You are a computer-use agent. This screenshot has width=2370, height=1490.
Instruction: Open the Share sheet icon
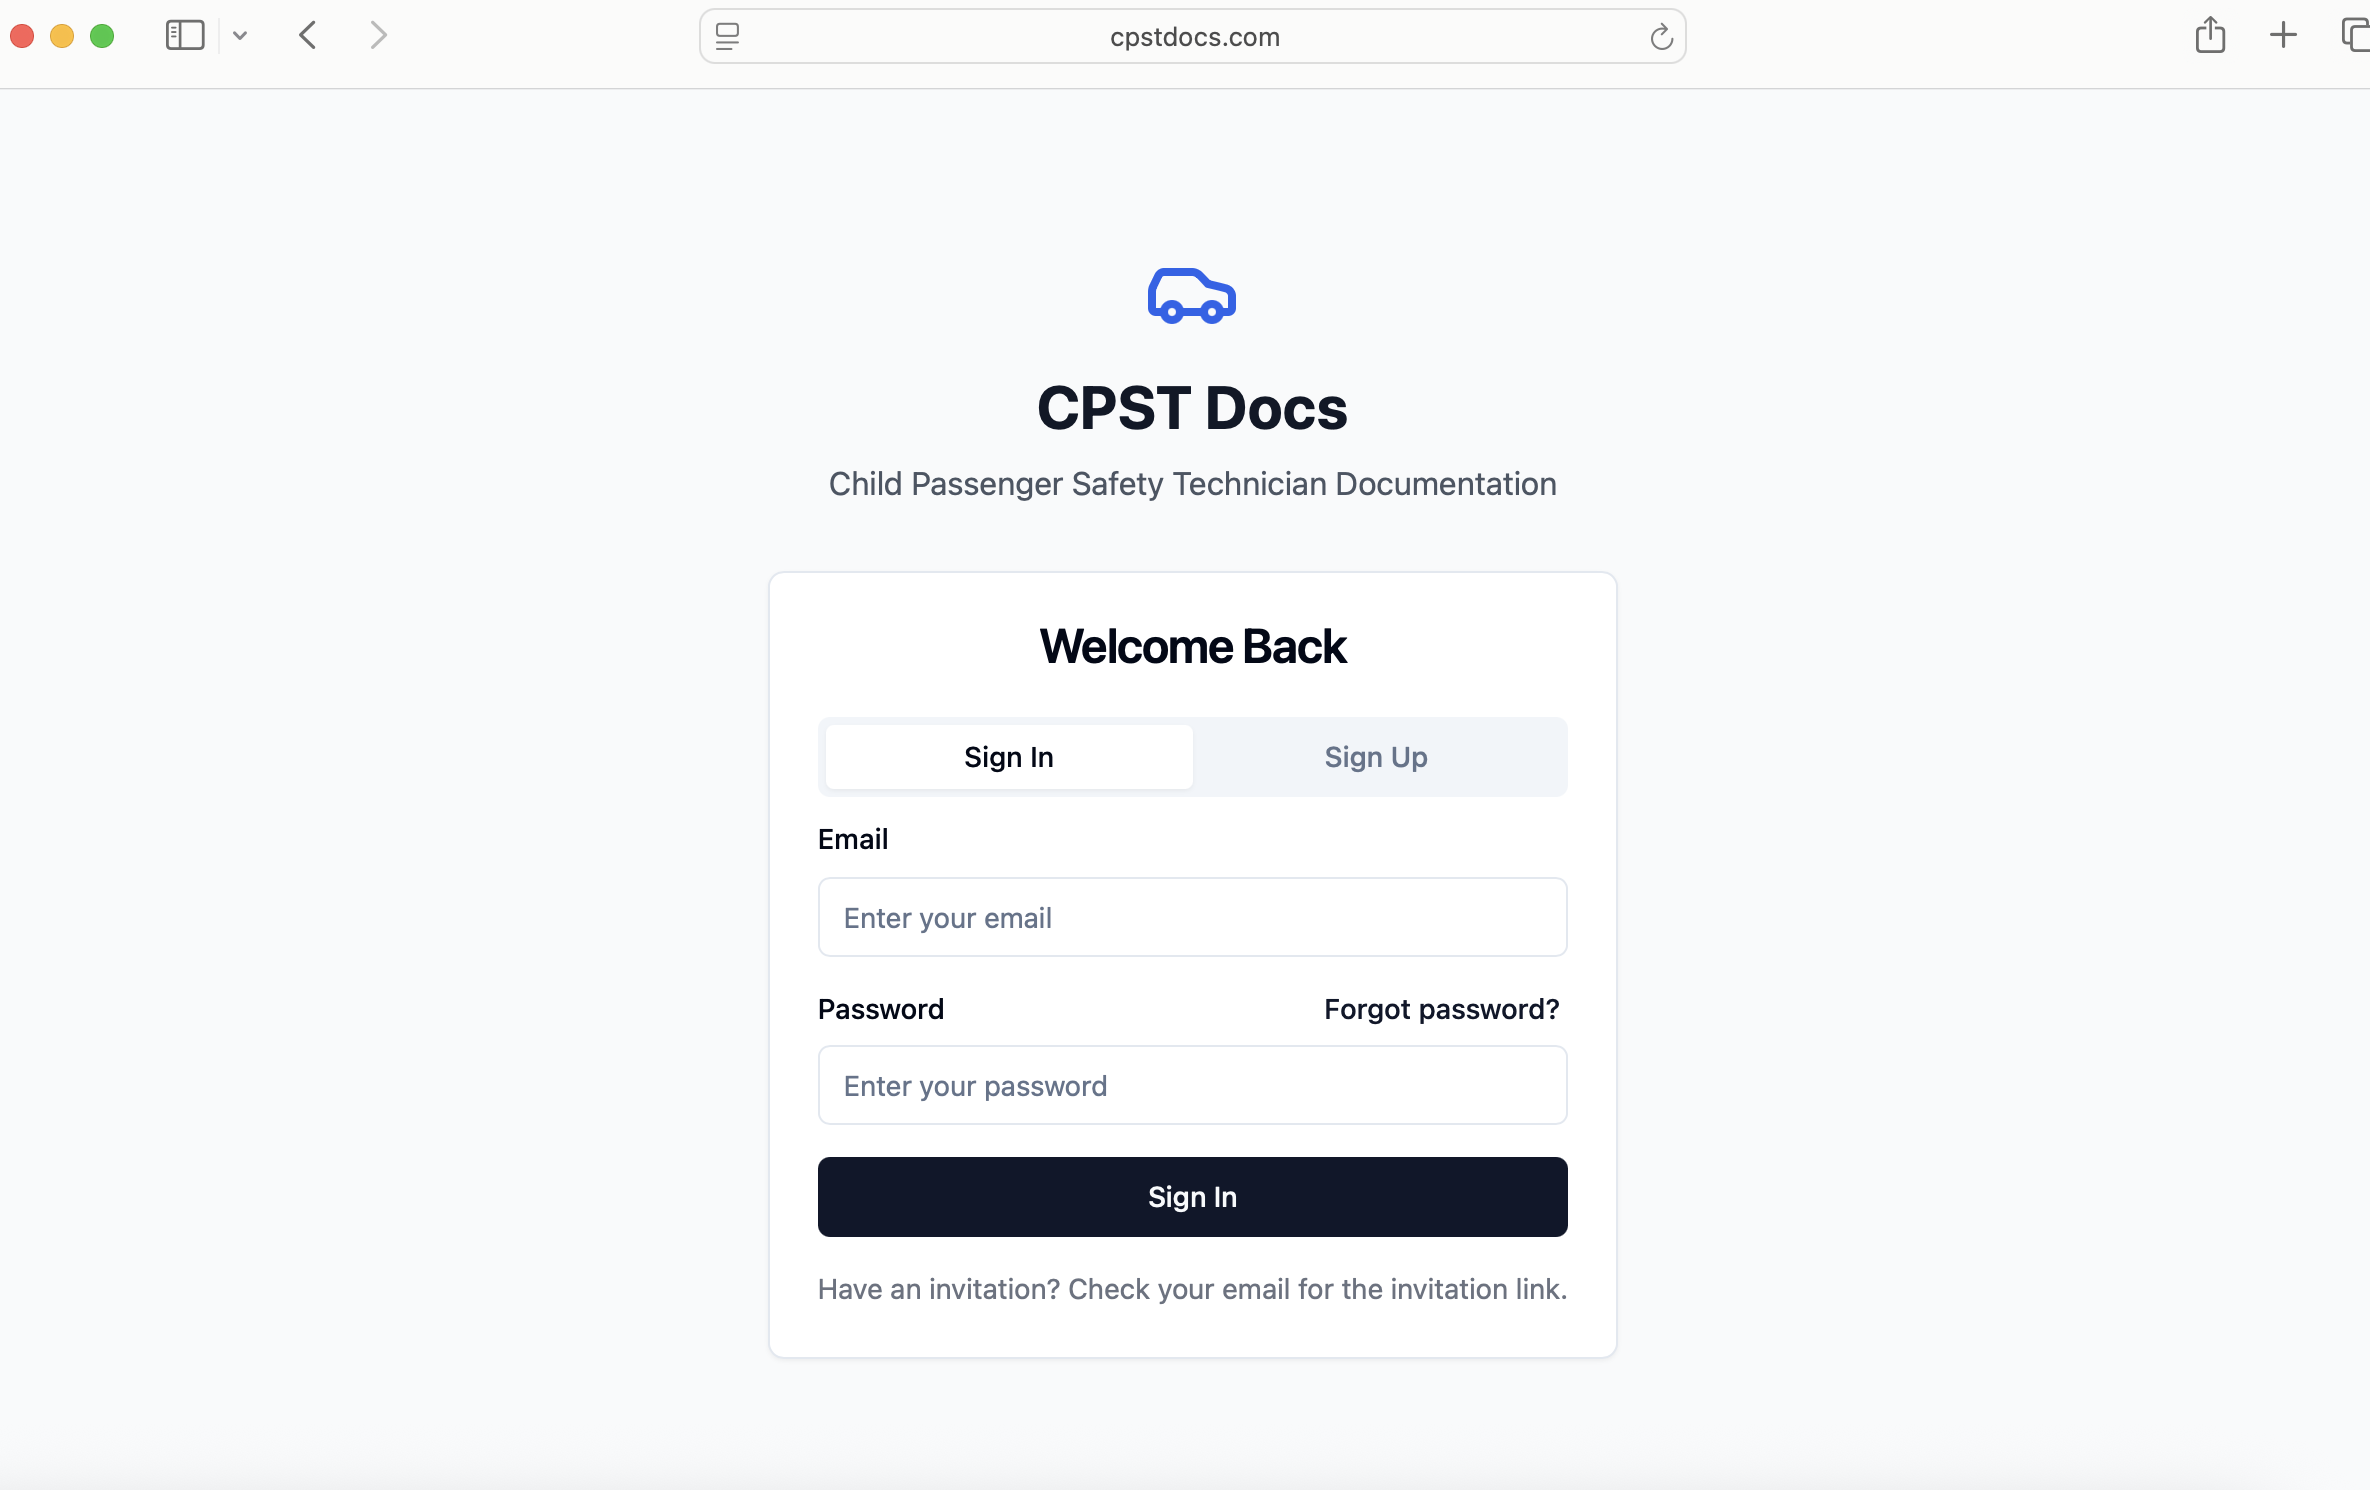click(2210, 36)
